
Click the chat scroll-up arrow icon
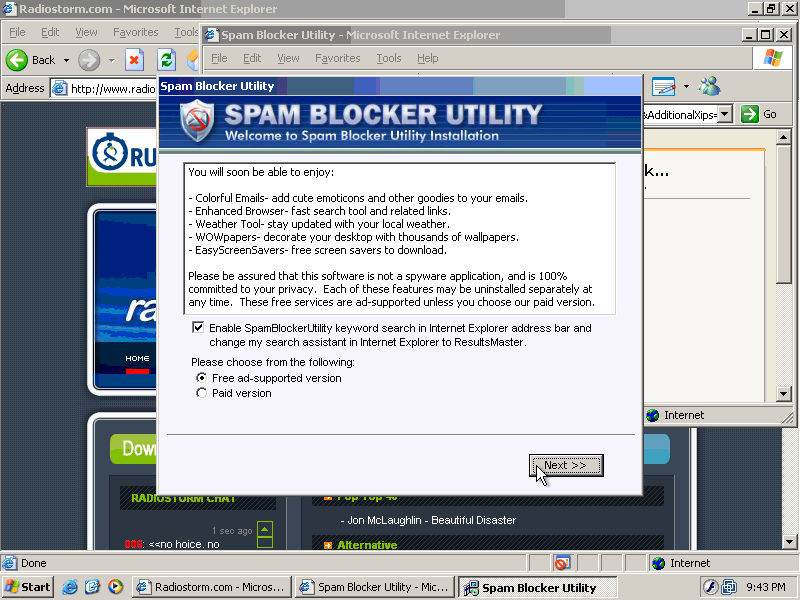265,529
